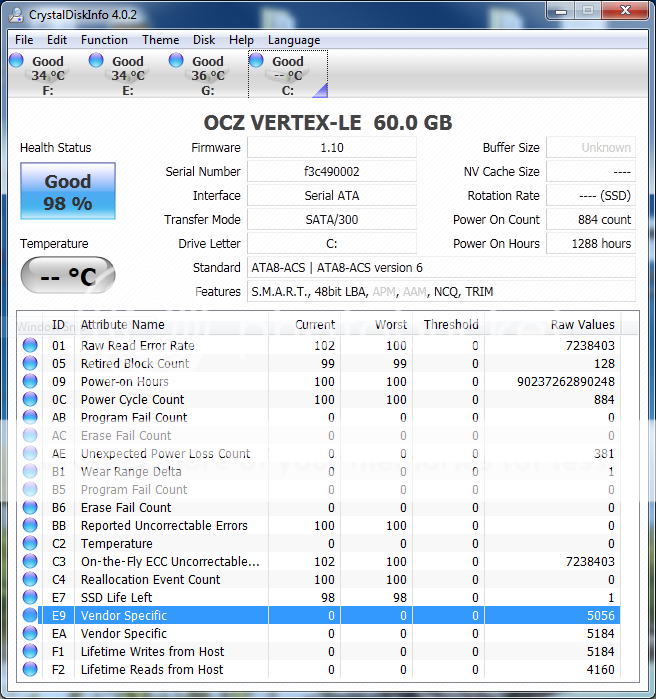Click the Rotation Rate field ---- (SSD)
The height and width of the screenshot is (699, 656).
[x=591, y=196]
